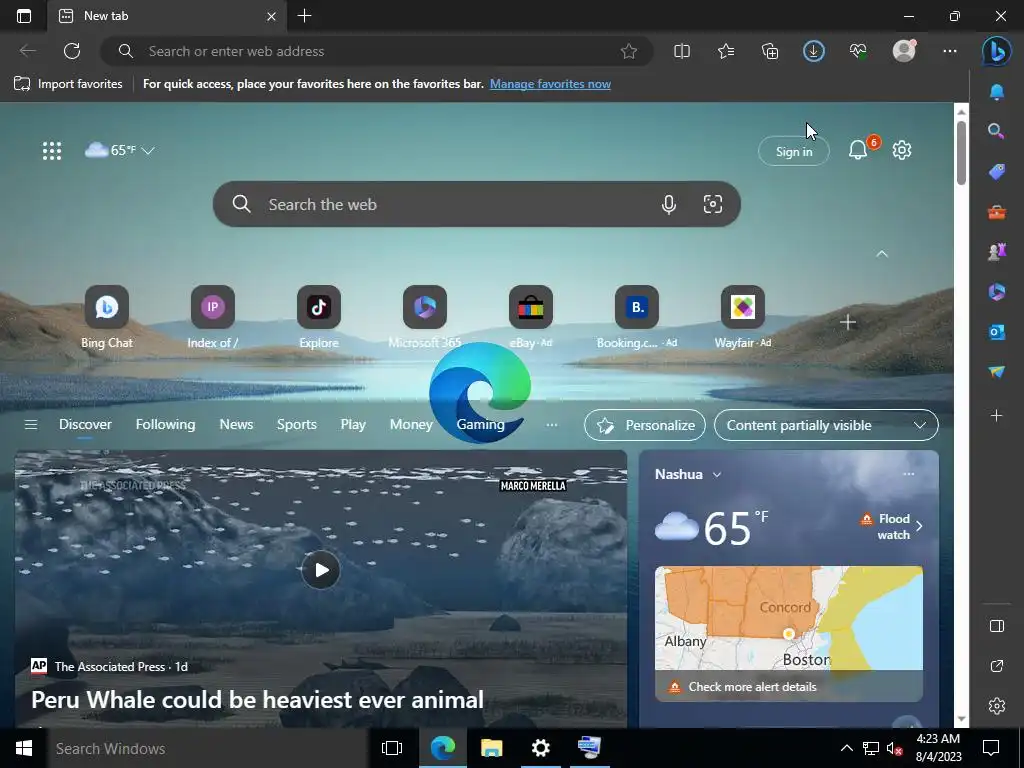The width and height of the screenshot is (1024, 768).
Task: Open the Booking.com quick link
Action: (637, 317)
